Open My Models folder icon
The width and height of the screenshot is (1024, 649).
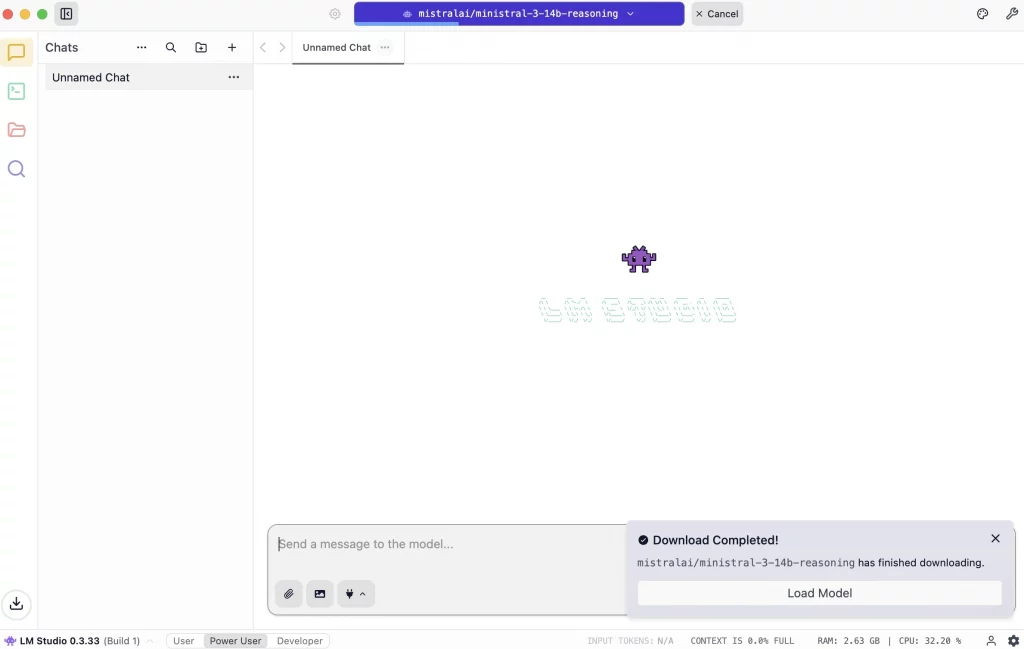click(x=16, y=130)
